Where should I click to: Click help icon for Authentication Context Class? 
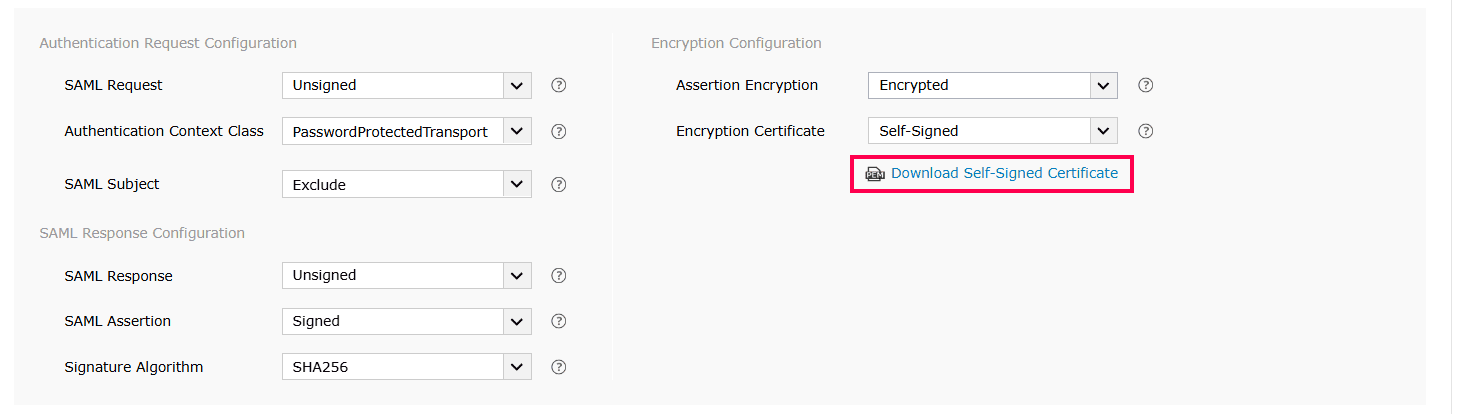tap(559, 131)
